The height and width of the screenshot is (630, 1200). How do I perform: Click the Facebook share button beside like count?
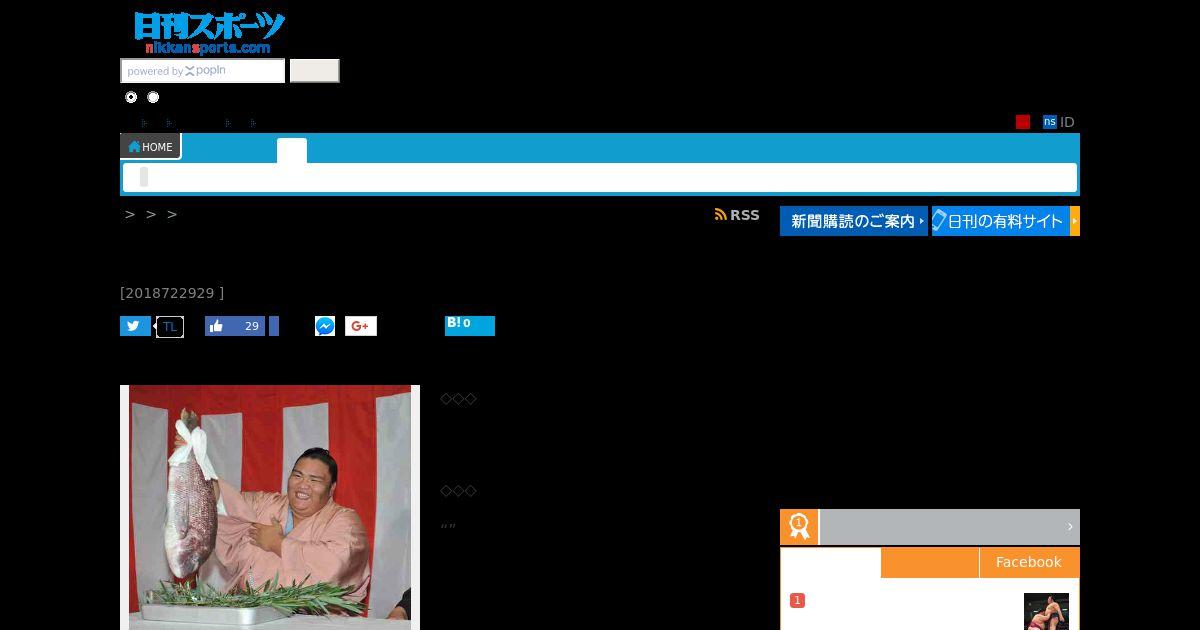coord(274,326)
